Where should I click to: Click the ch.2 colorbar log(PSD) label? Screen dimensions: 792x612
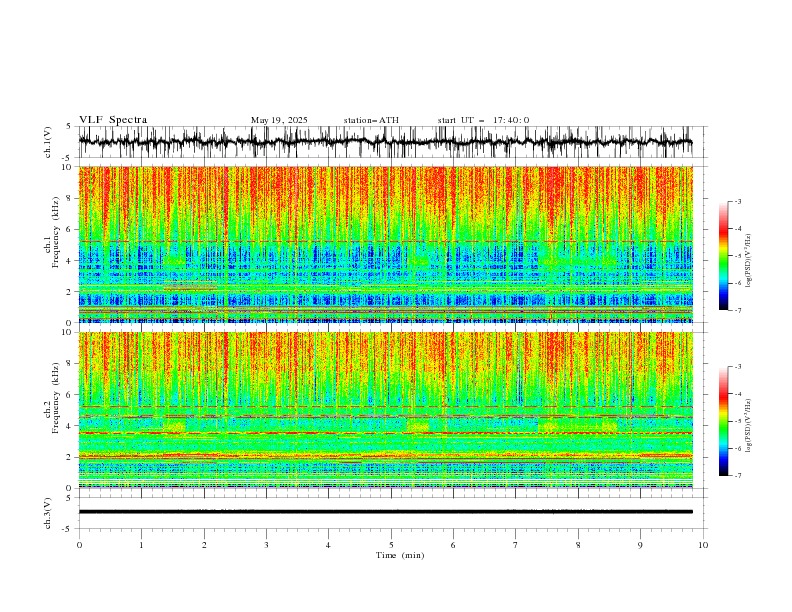748,425
